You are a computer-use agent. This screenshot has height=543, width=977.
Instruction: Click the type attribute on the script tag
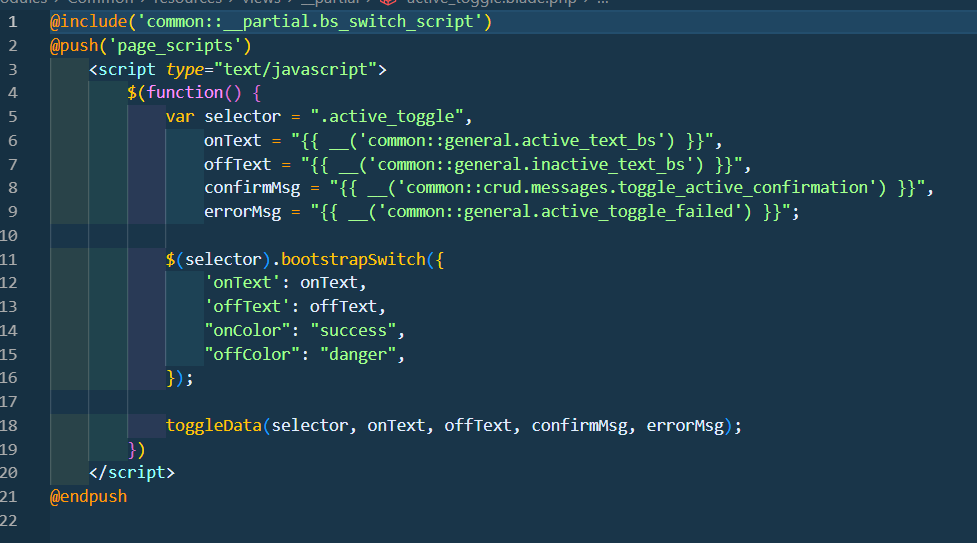(x=185, y=69)
